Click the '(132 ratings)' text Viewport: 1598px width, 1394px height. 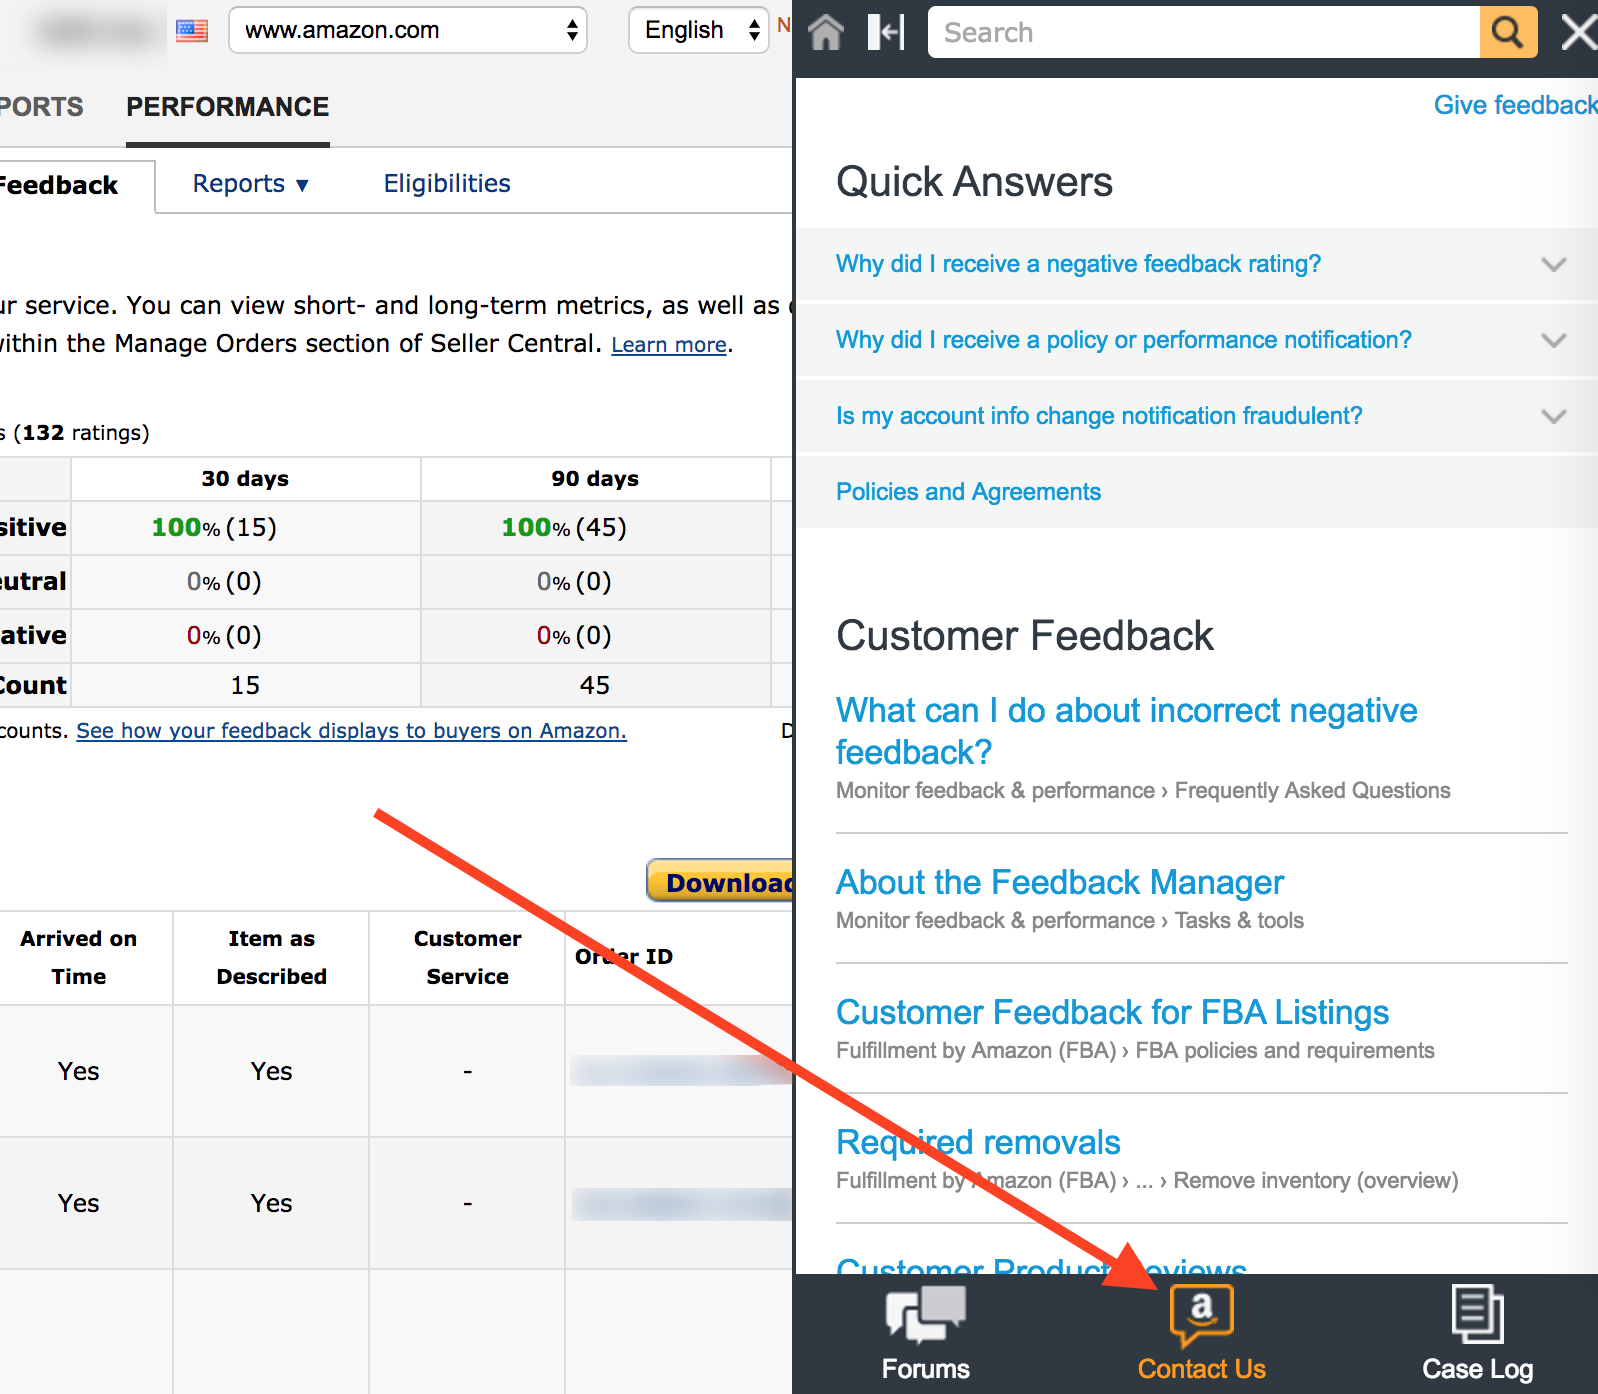tap(81, 433)
